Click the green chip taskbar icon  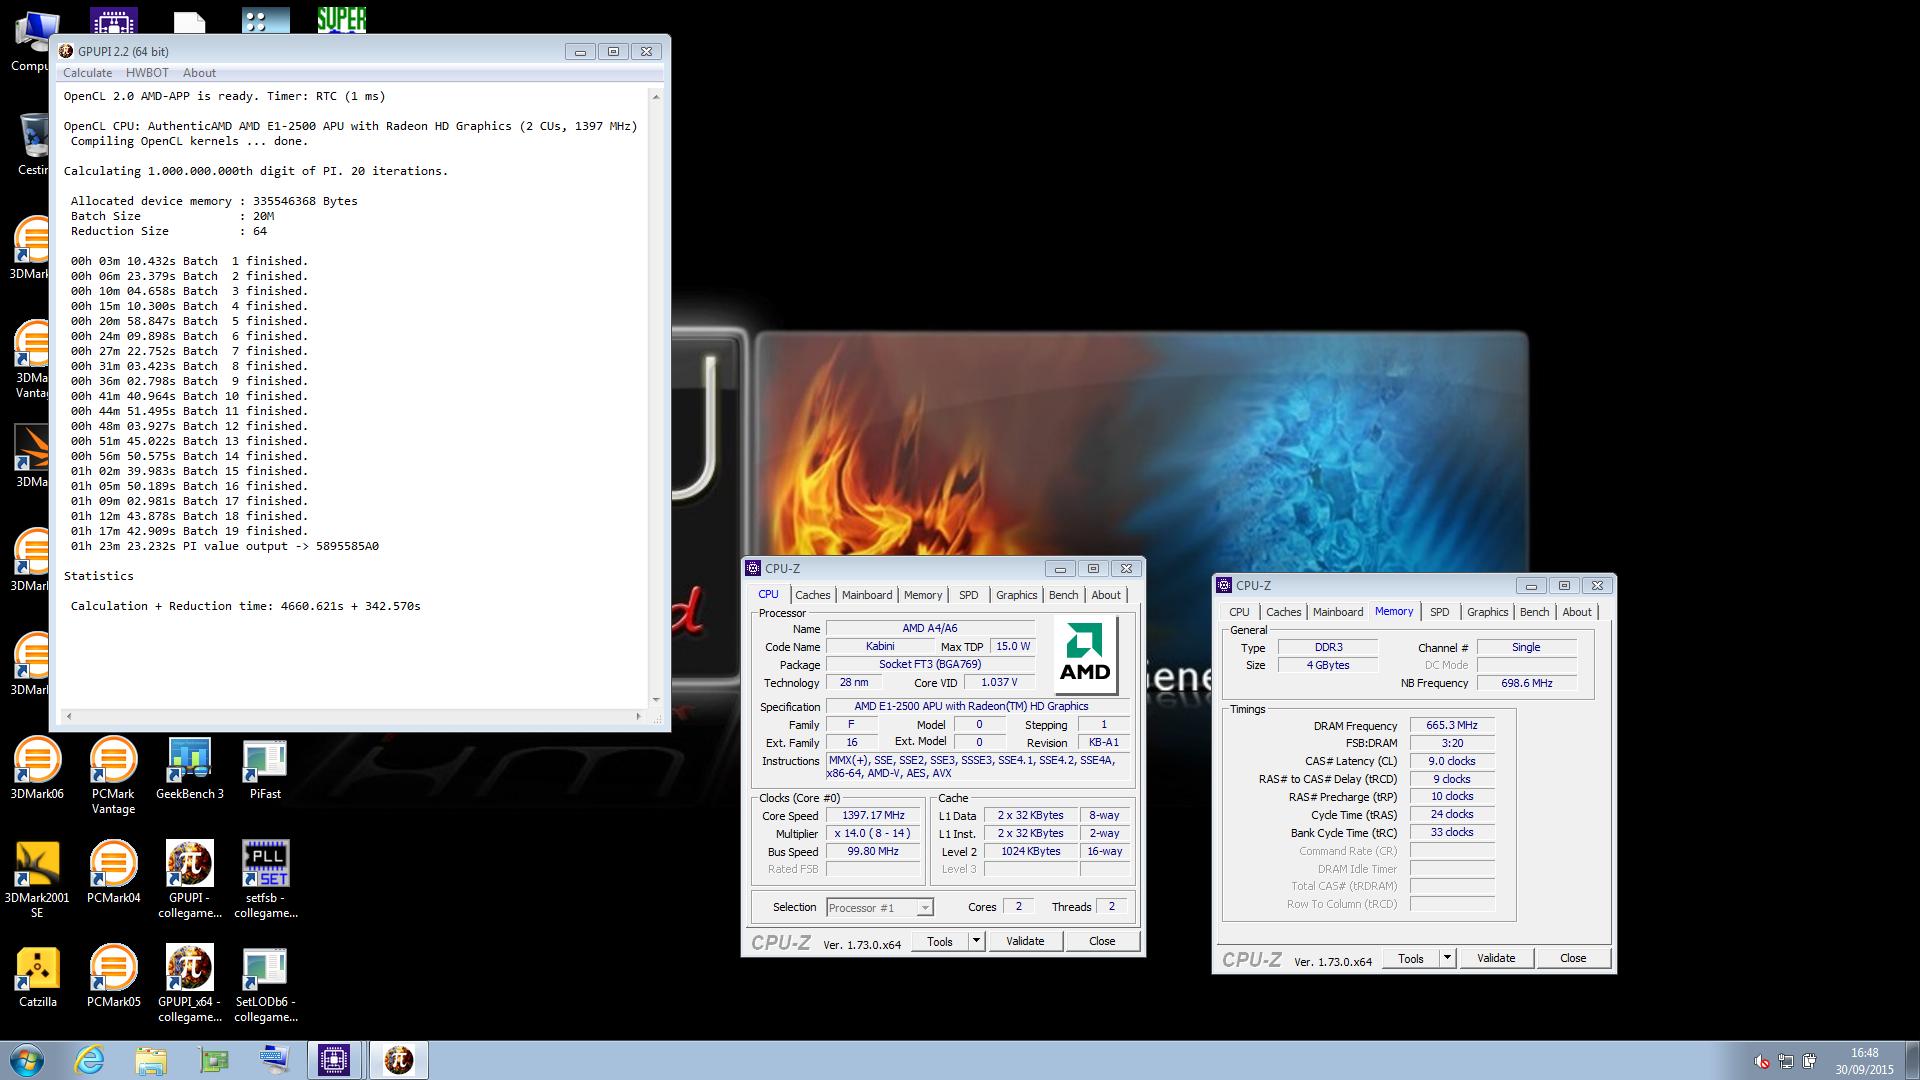point(213,1060)
